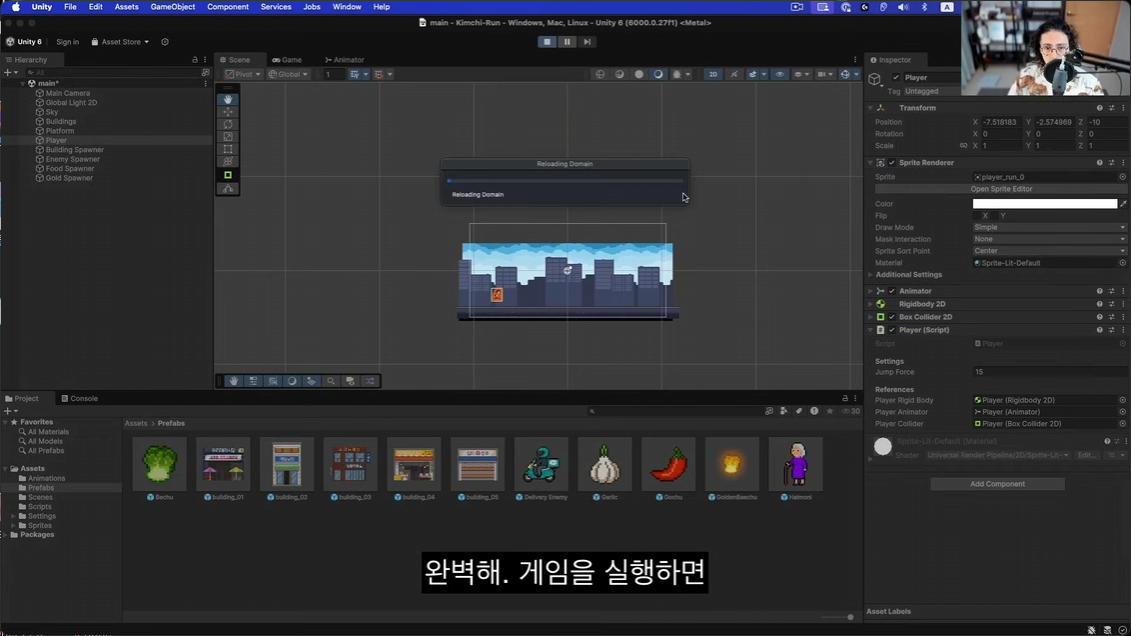Click the macOS volume icon

pos(903,6)
